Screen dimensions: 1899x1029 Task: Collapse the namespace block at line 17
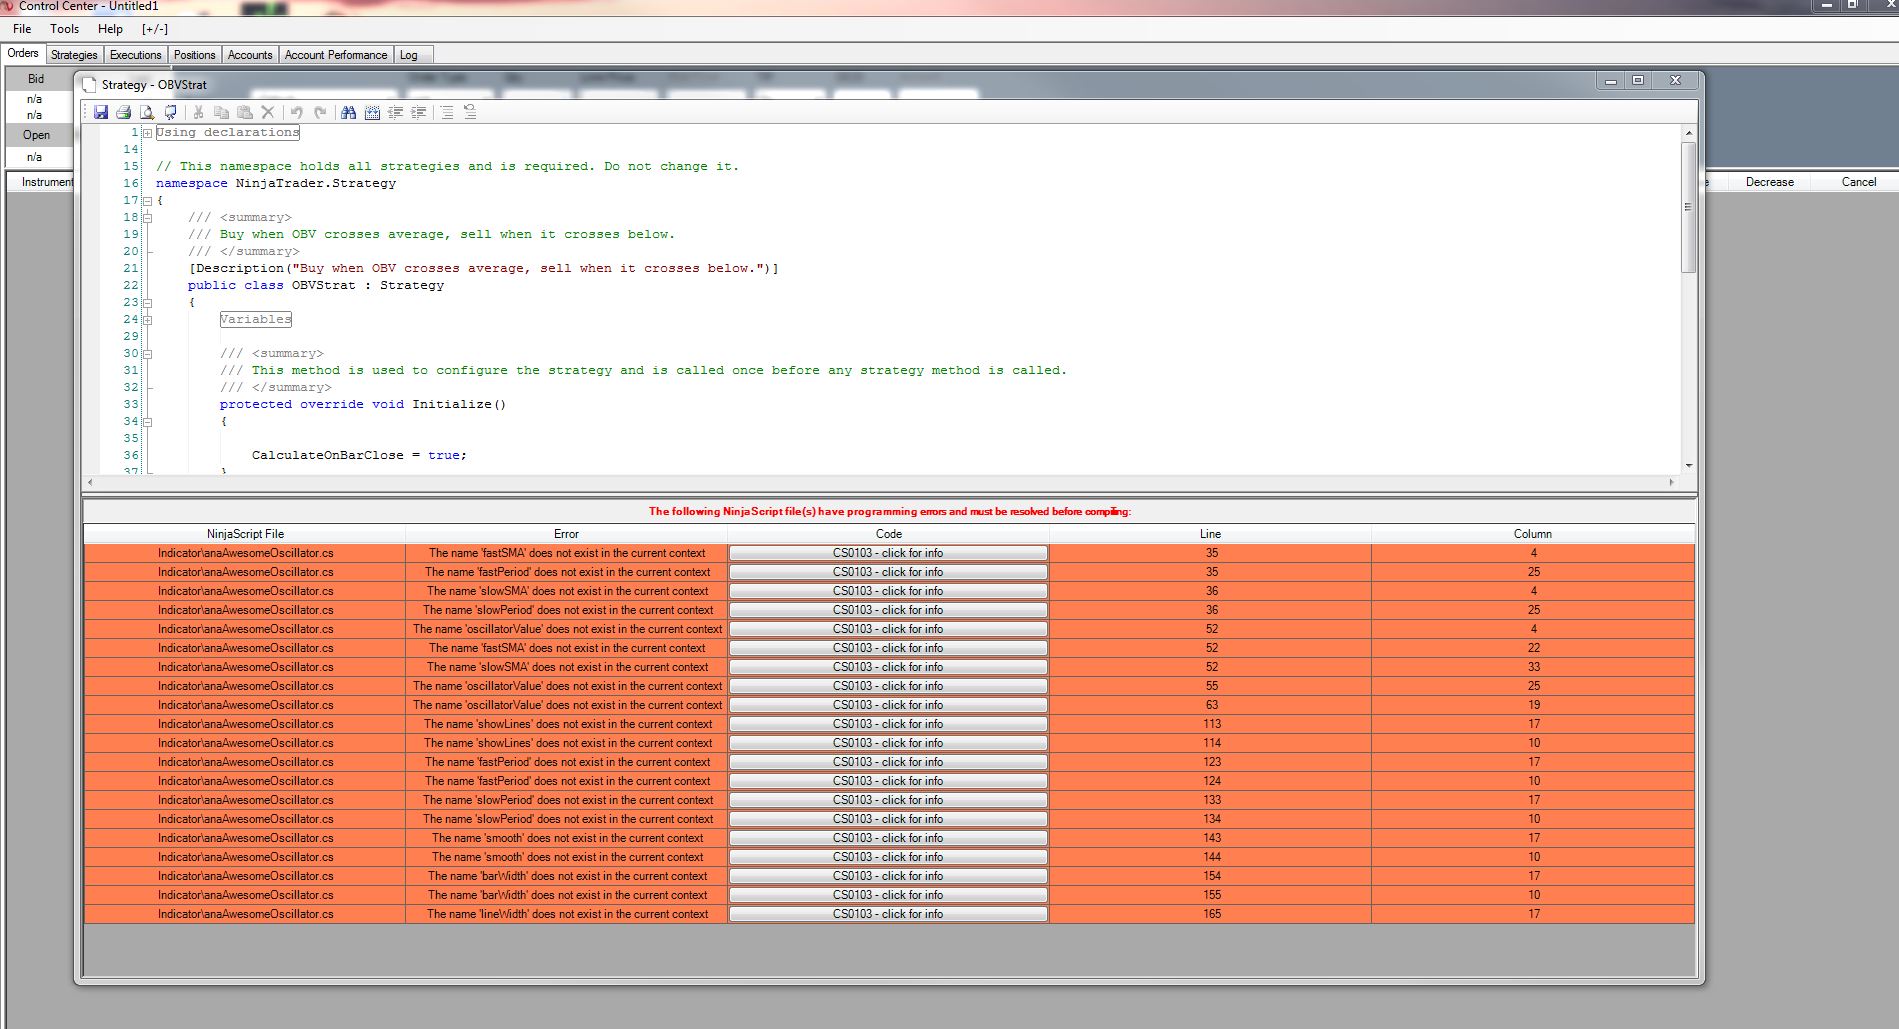(147, 200)
